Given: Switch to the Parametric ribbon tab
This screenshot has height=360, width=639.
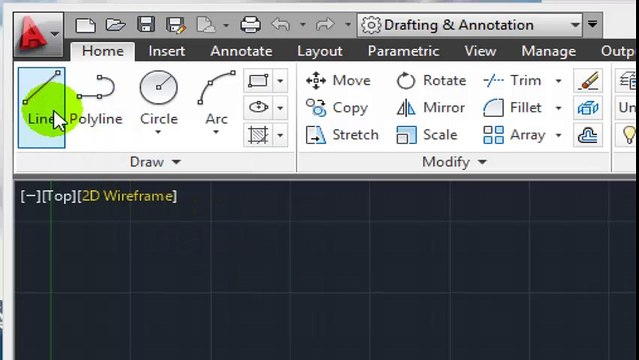Looking at the screenshot, I should [x=403, y=51].
